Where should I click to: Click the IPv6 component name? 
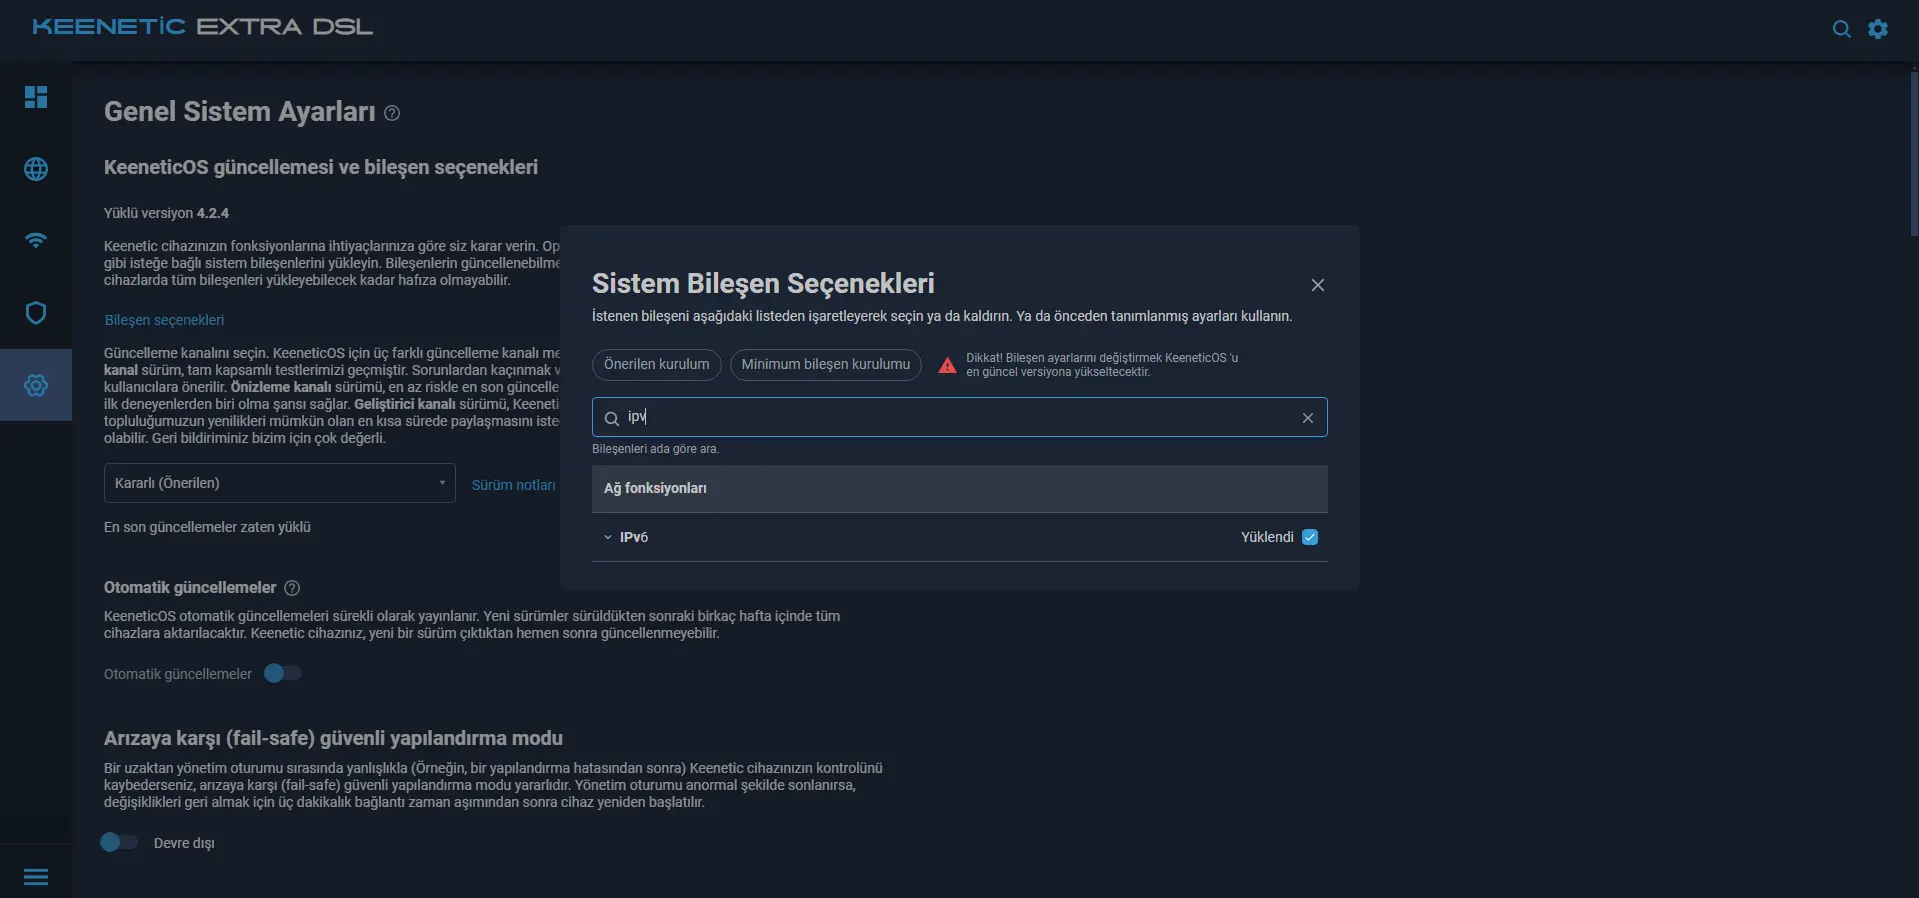coord(634,537)
